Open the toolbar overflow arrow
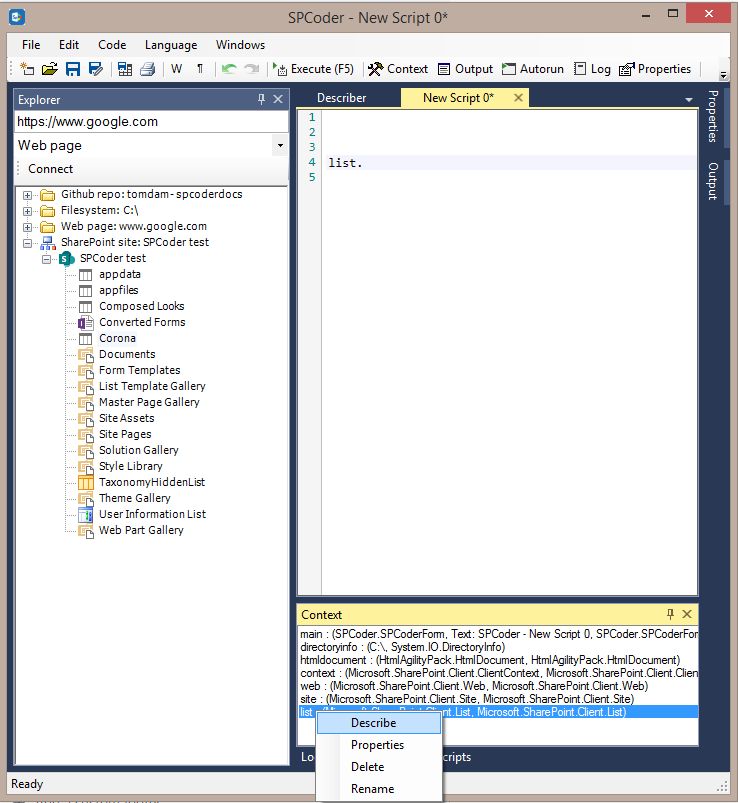 (723, 75)
